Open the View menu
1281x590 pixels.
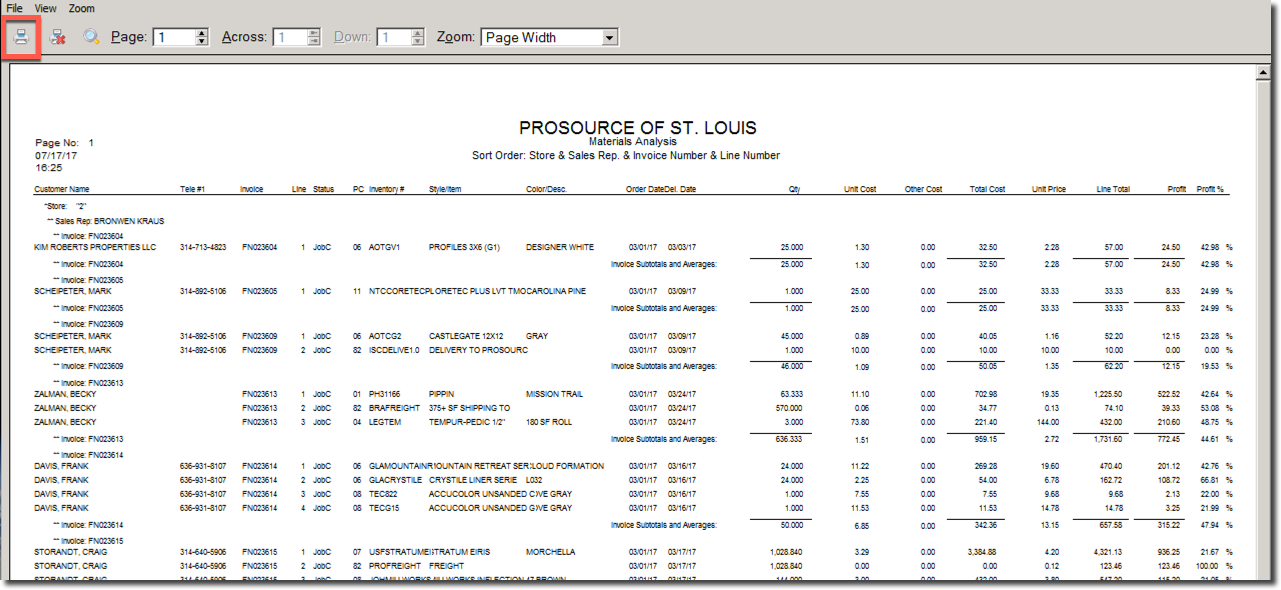(46, 8)
